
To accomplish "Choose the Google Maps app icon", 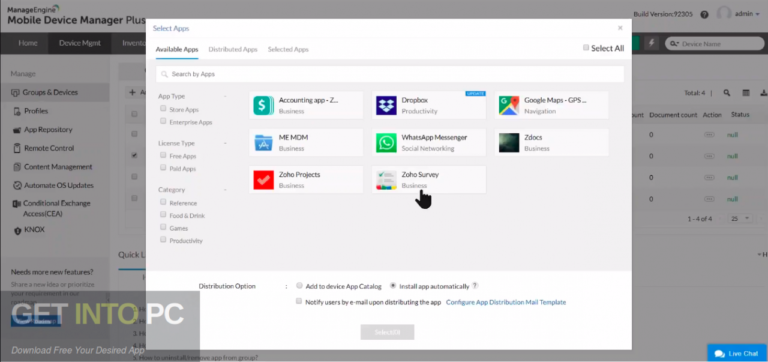I will 509,105.
